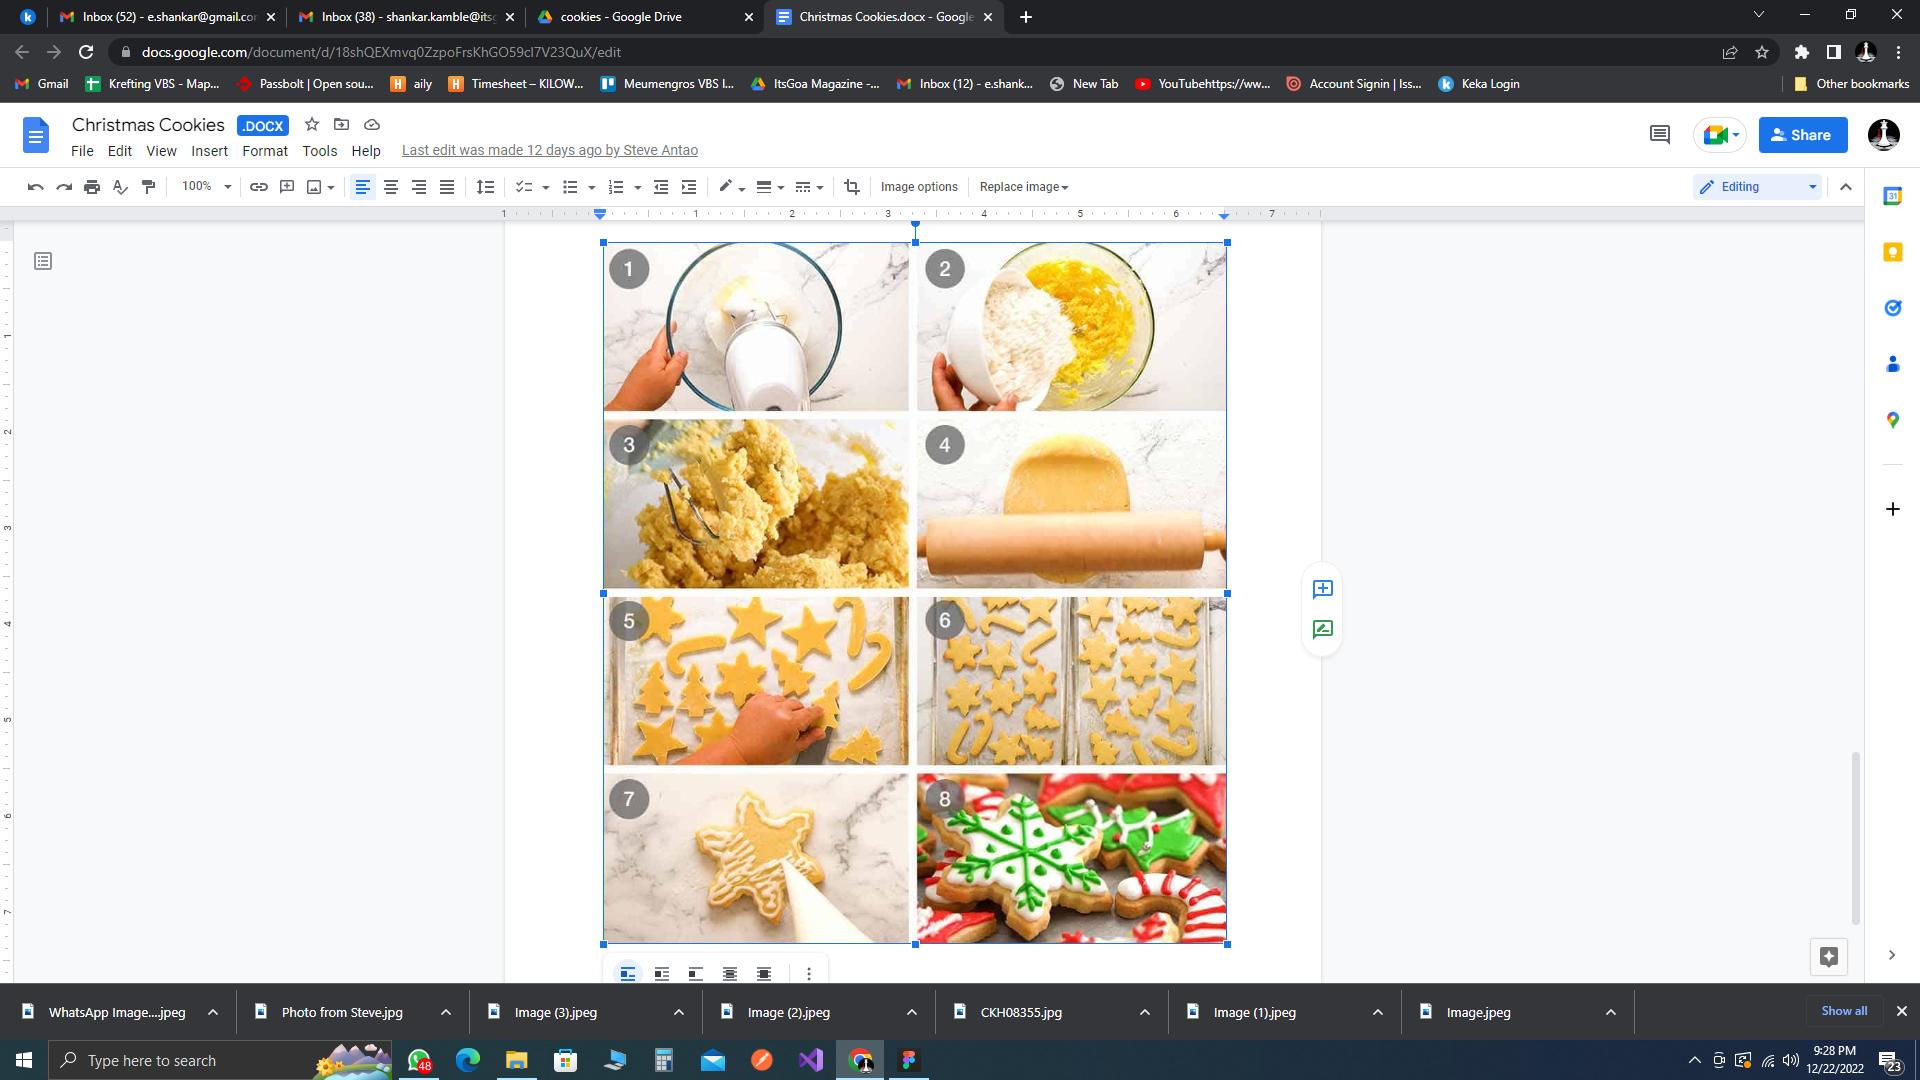Viewport: 1920px width, 1080px height.
Task: Show the document outline panel
Action: coord(43,261)
